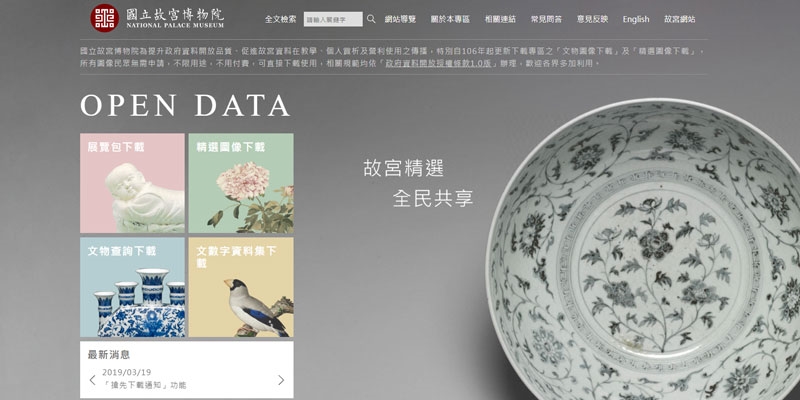The height and width of the screenshot is (400, 800).
Task: Switch the site language to English
Action: (x=636, y=19)
